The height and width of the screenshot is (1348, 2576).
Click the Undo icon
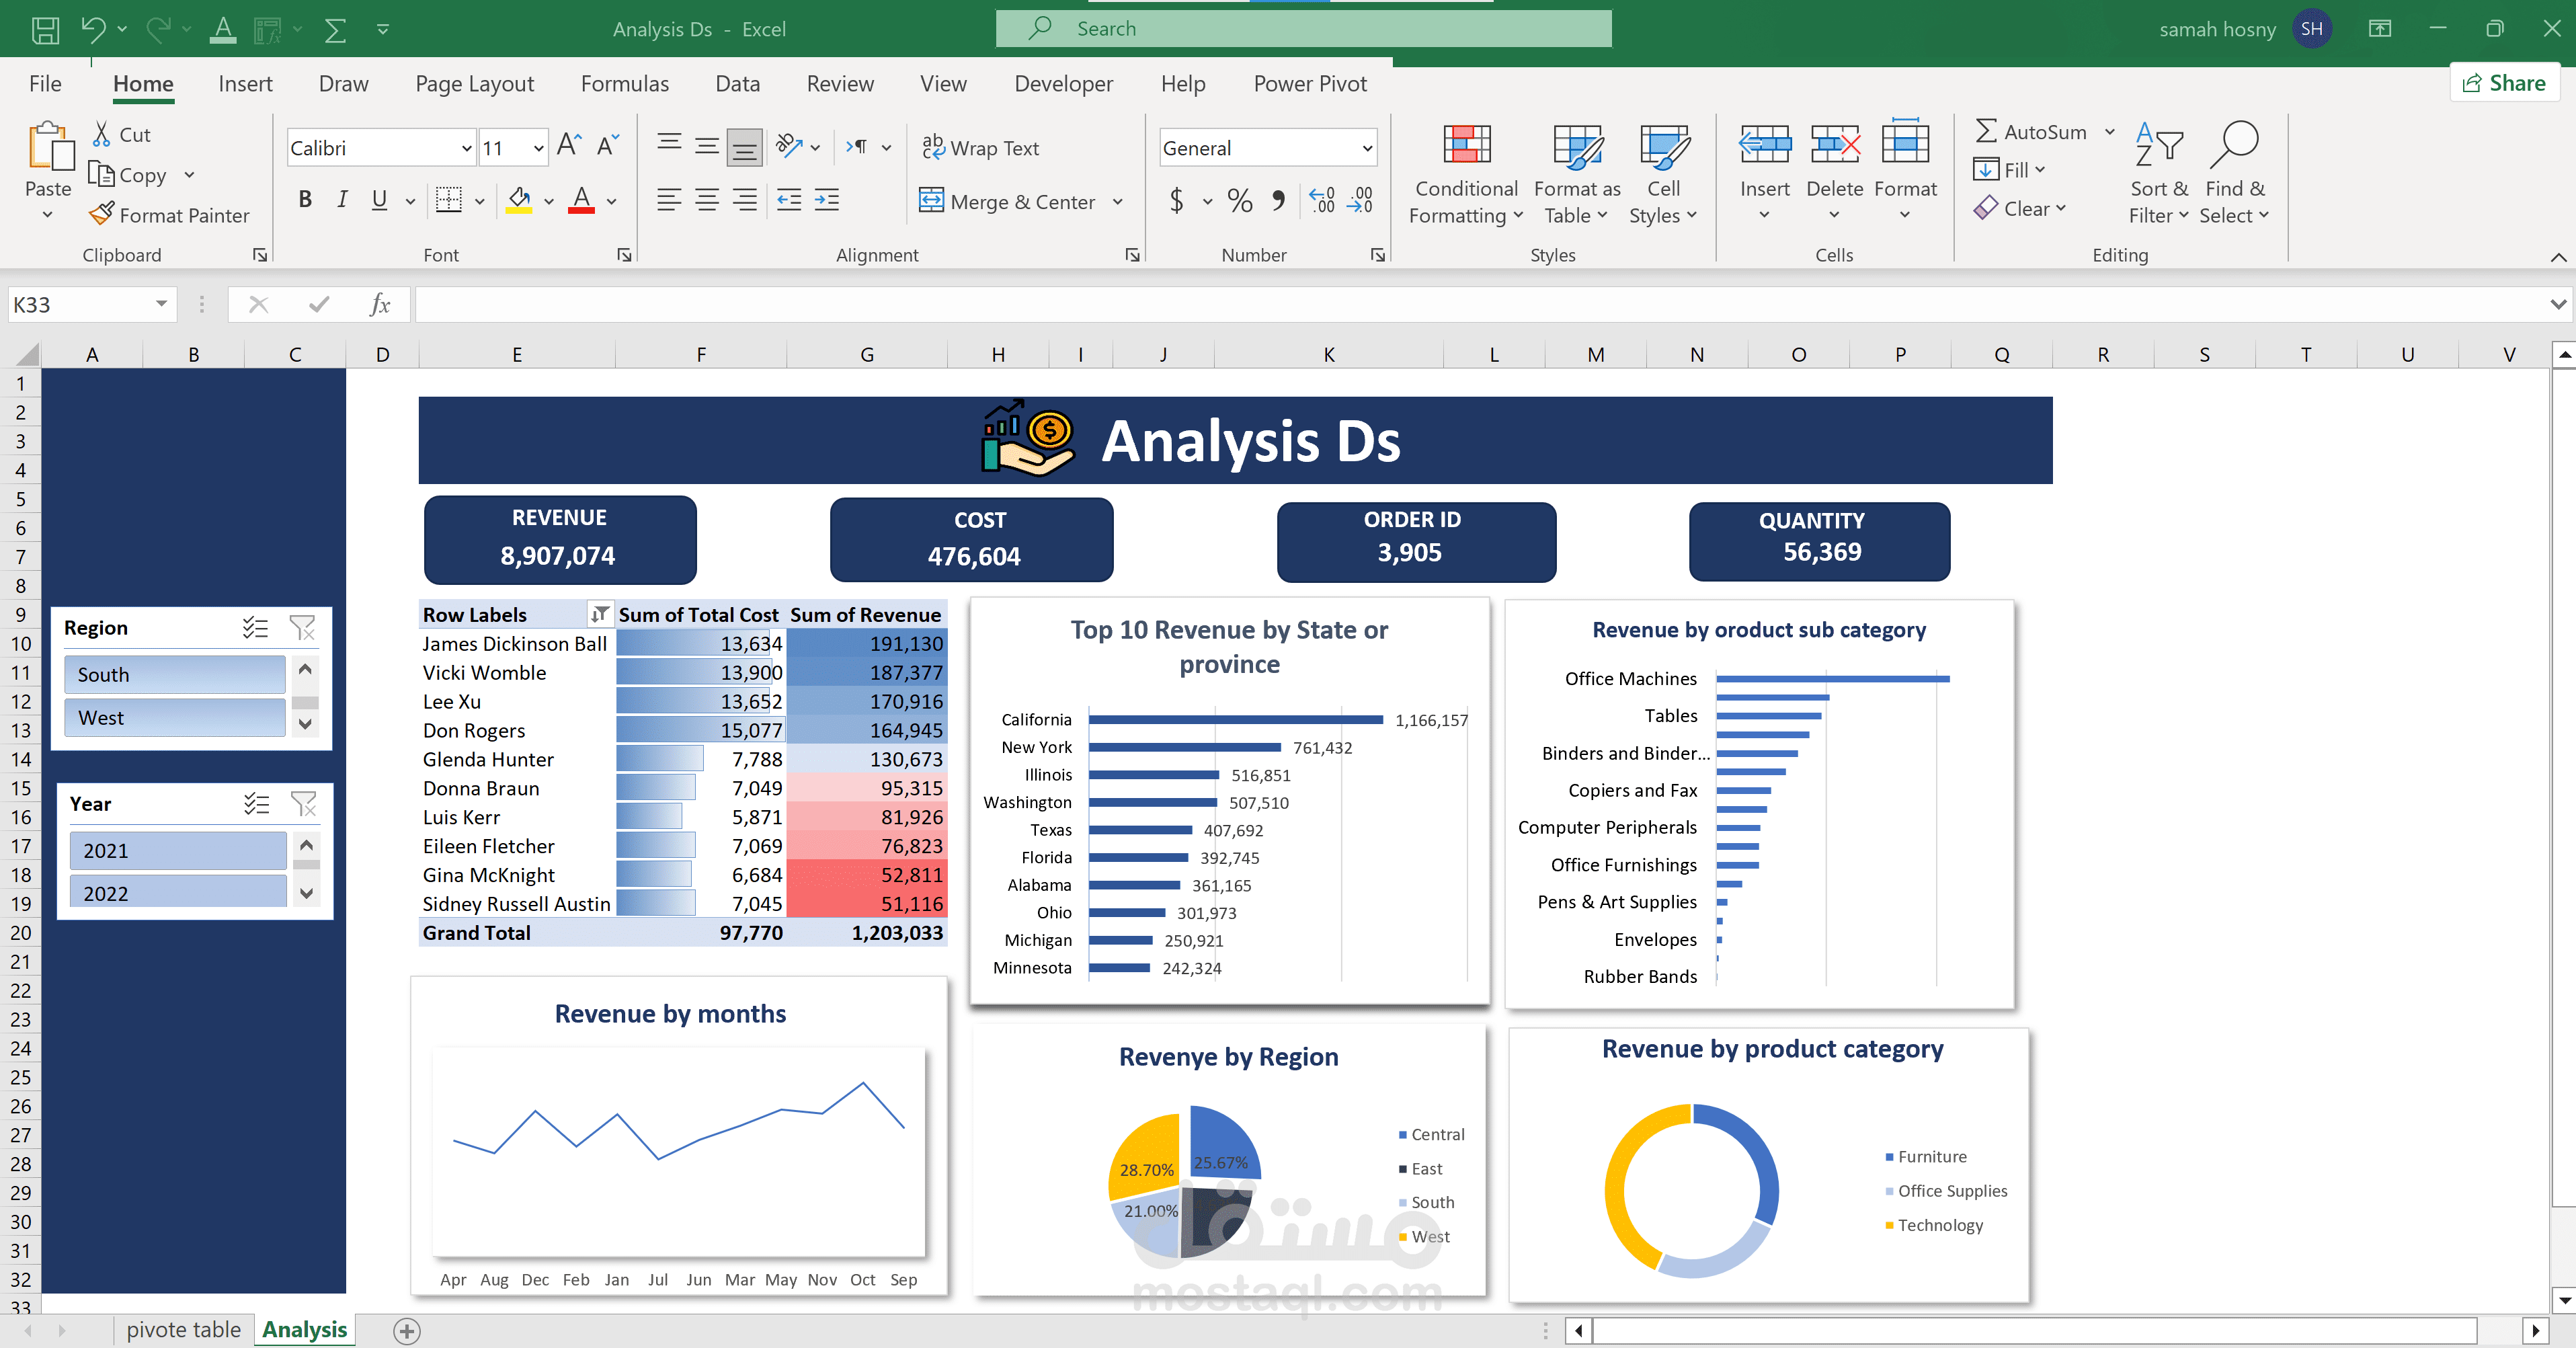pos(93,29)
